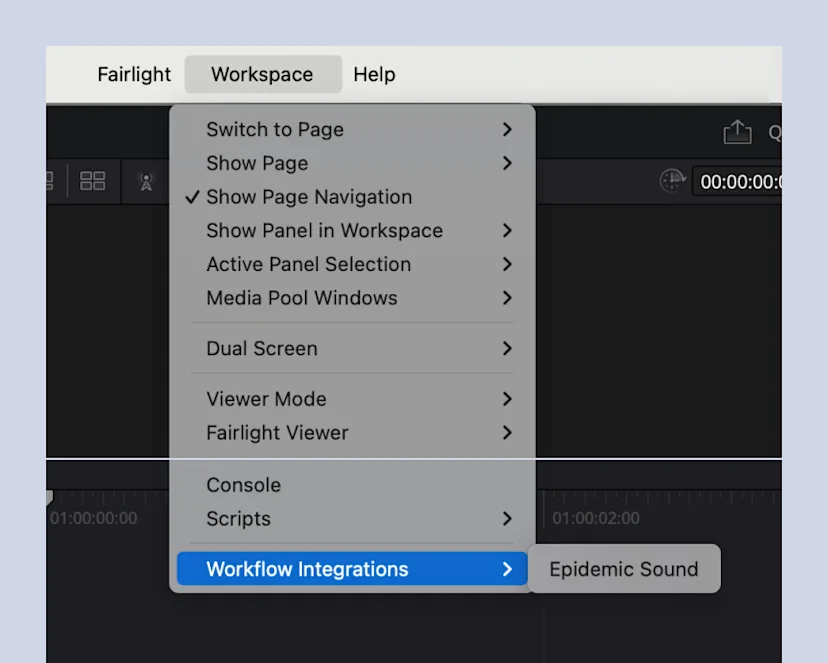This screenshot has height=663, width=828.
Task: Open the Viewer Mode submenu
Action: [x=266, y=399]
